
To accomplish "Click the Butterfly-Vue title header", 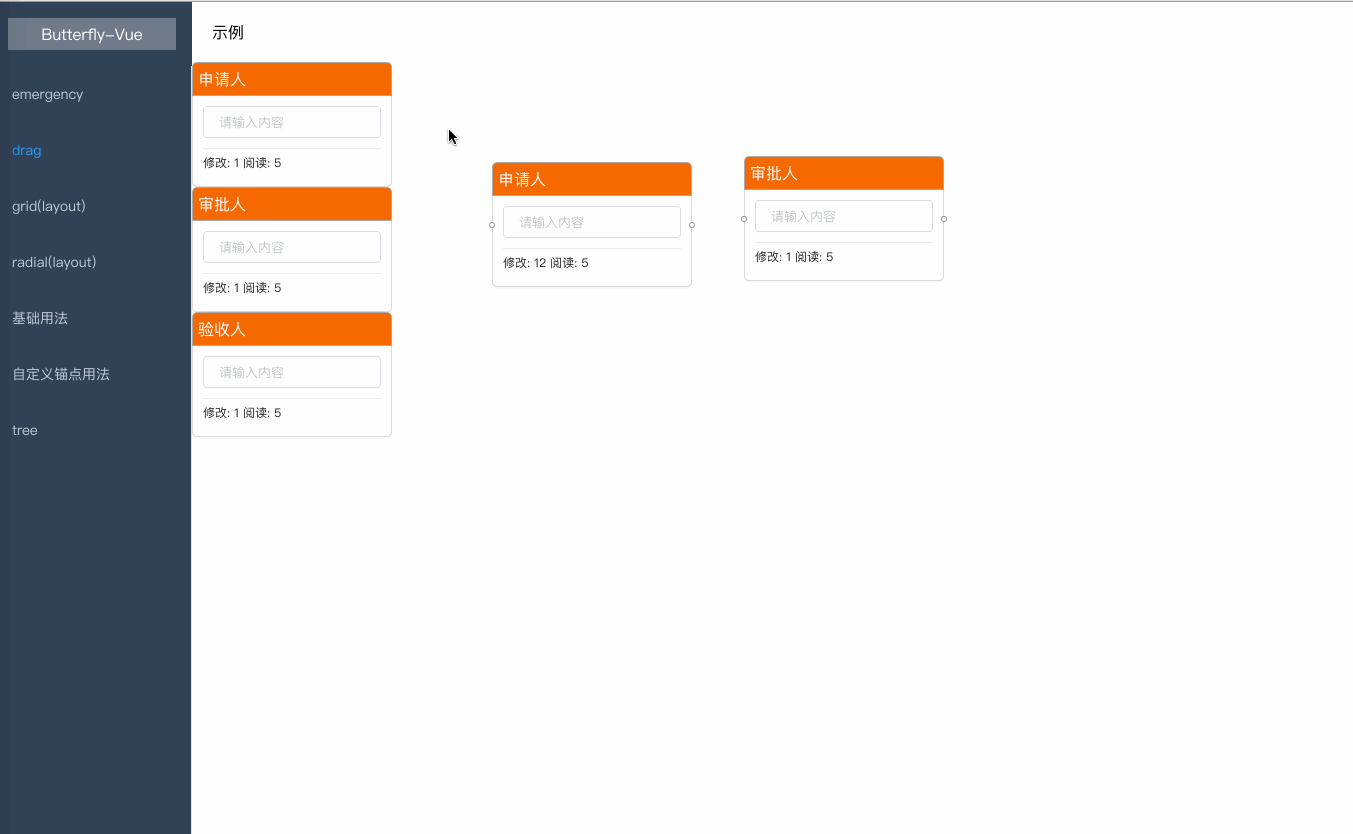I will tap(91, 33).
